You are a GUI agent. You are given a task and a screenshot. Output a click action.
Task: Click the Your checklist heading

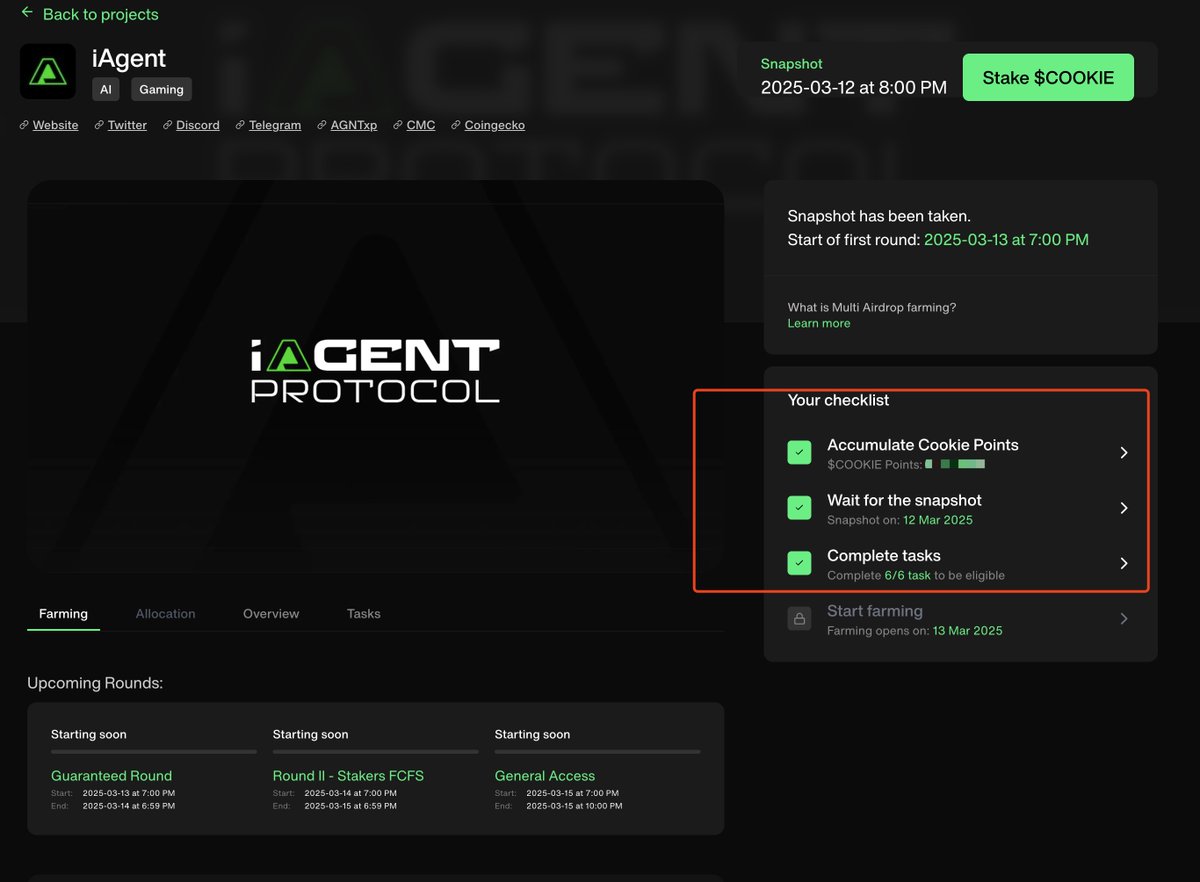coord(838,400)
